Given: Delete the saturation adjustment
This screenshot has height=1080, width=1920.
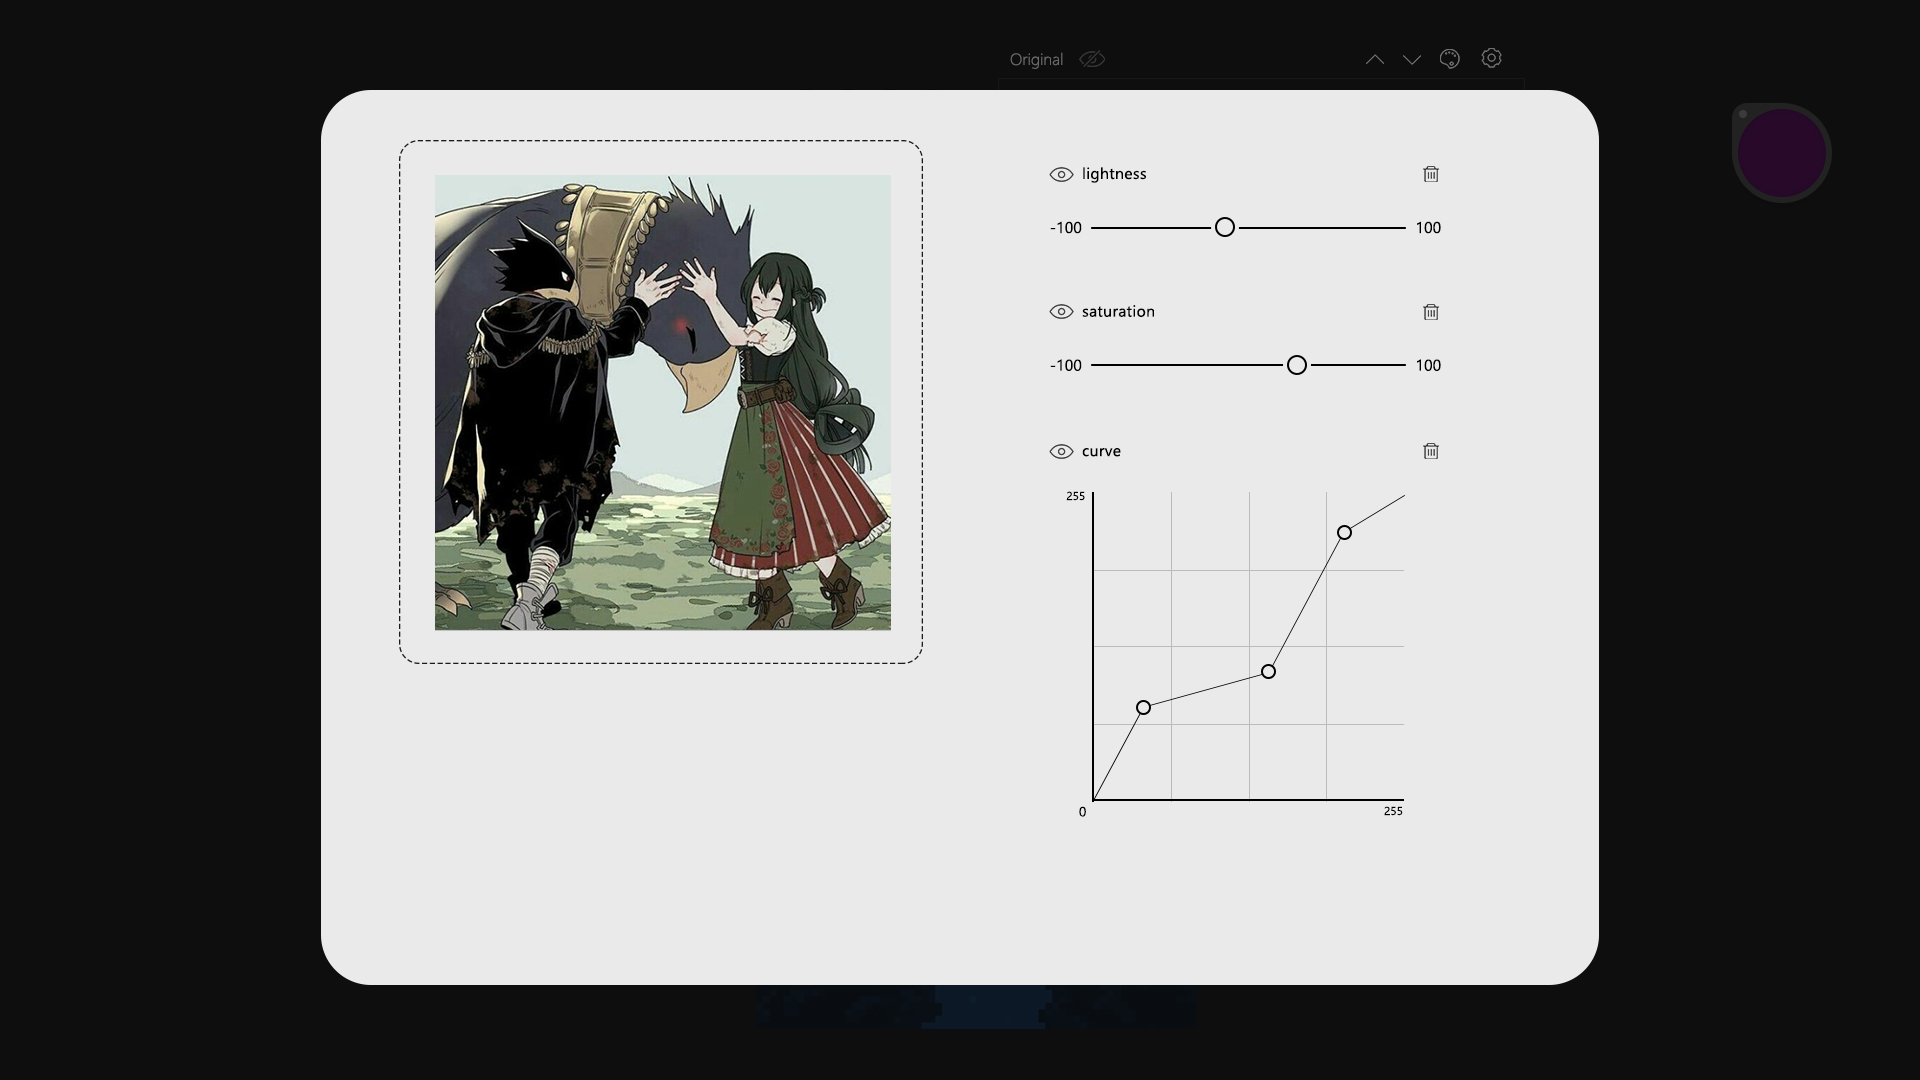Looking at the screenshot, I should [1431, 312].
